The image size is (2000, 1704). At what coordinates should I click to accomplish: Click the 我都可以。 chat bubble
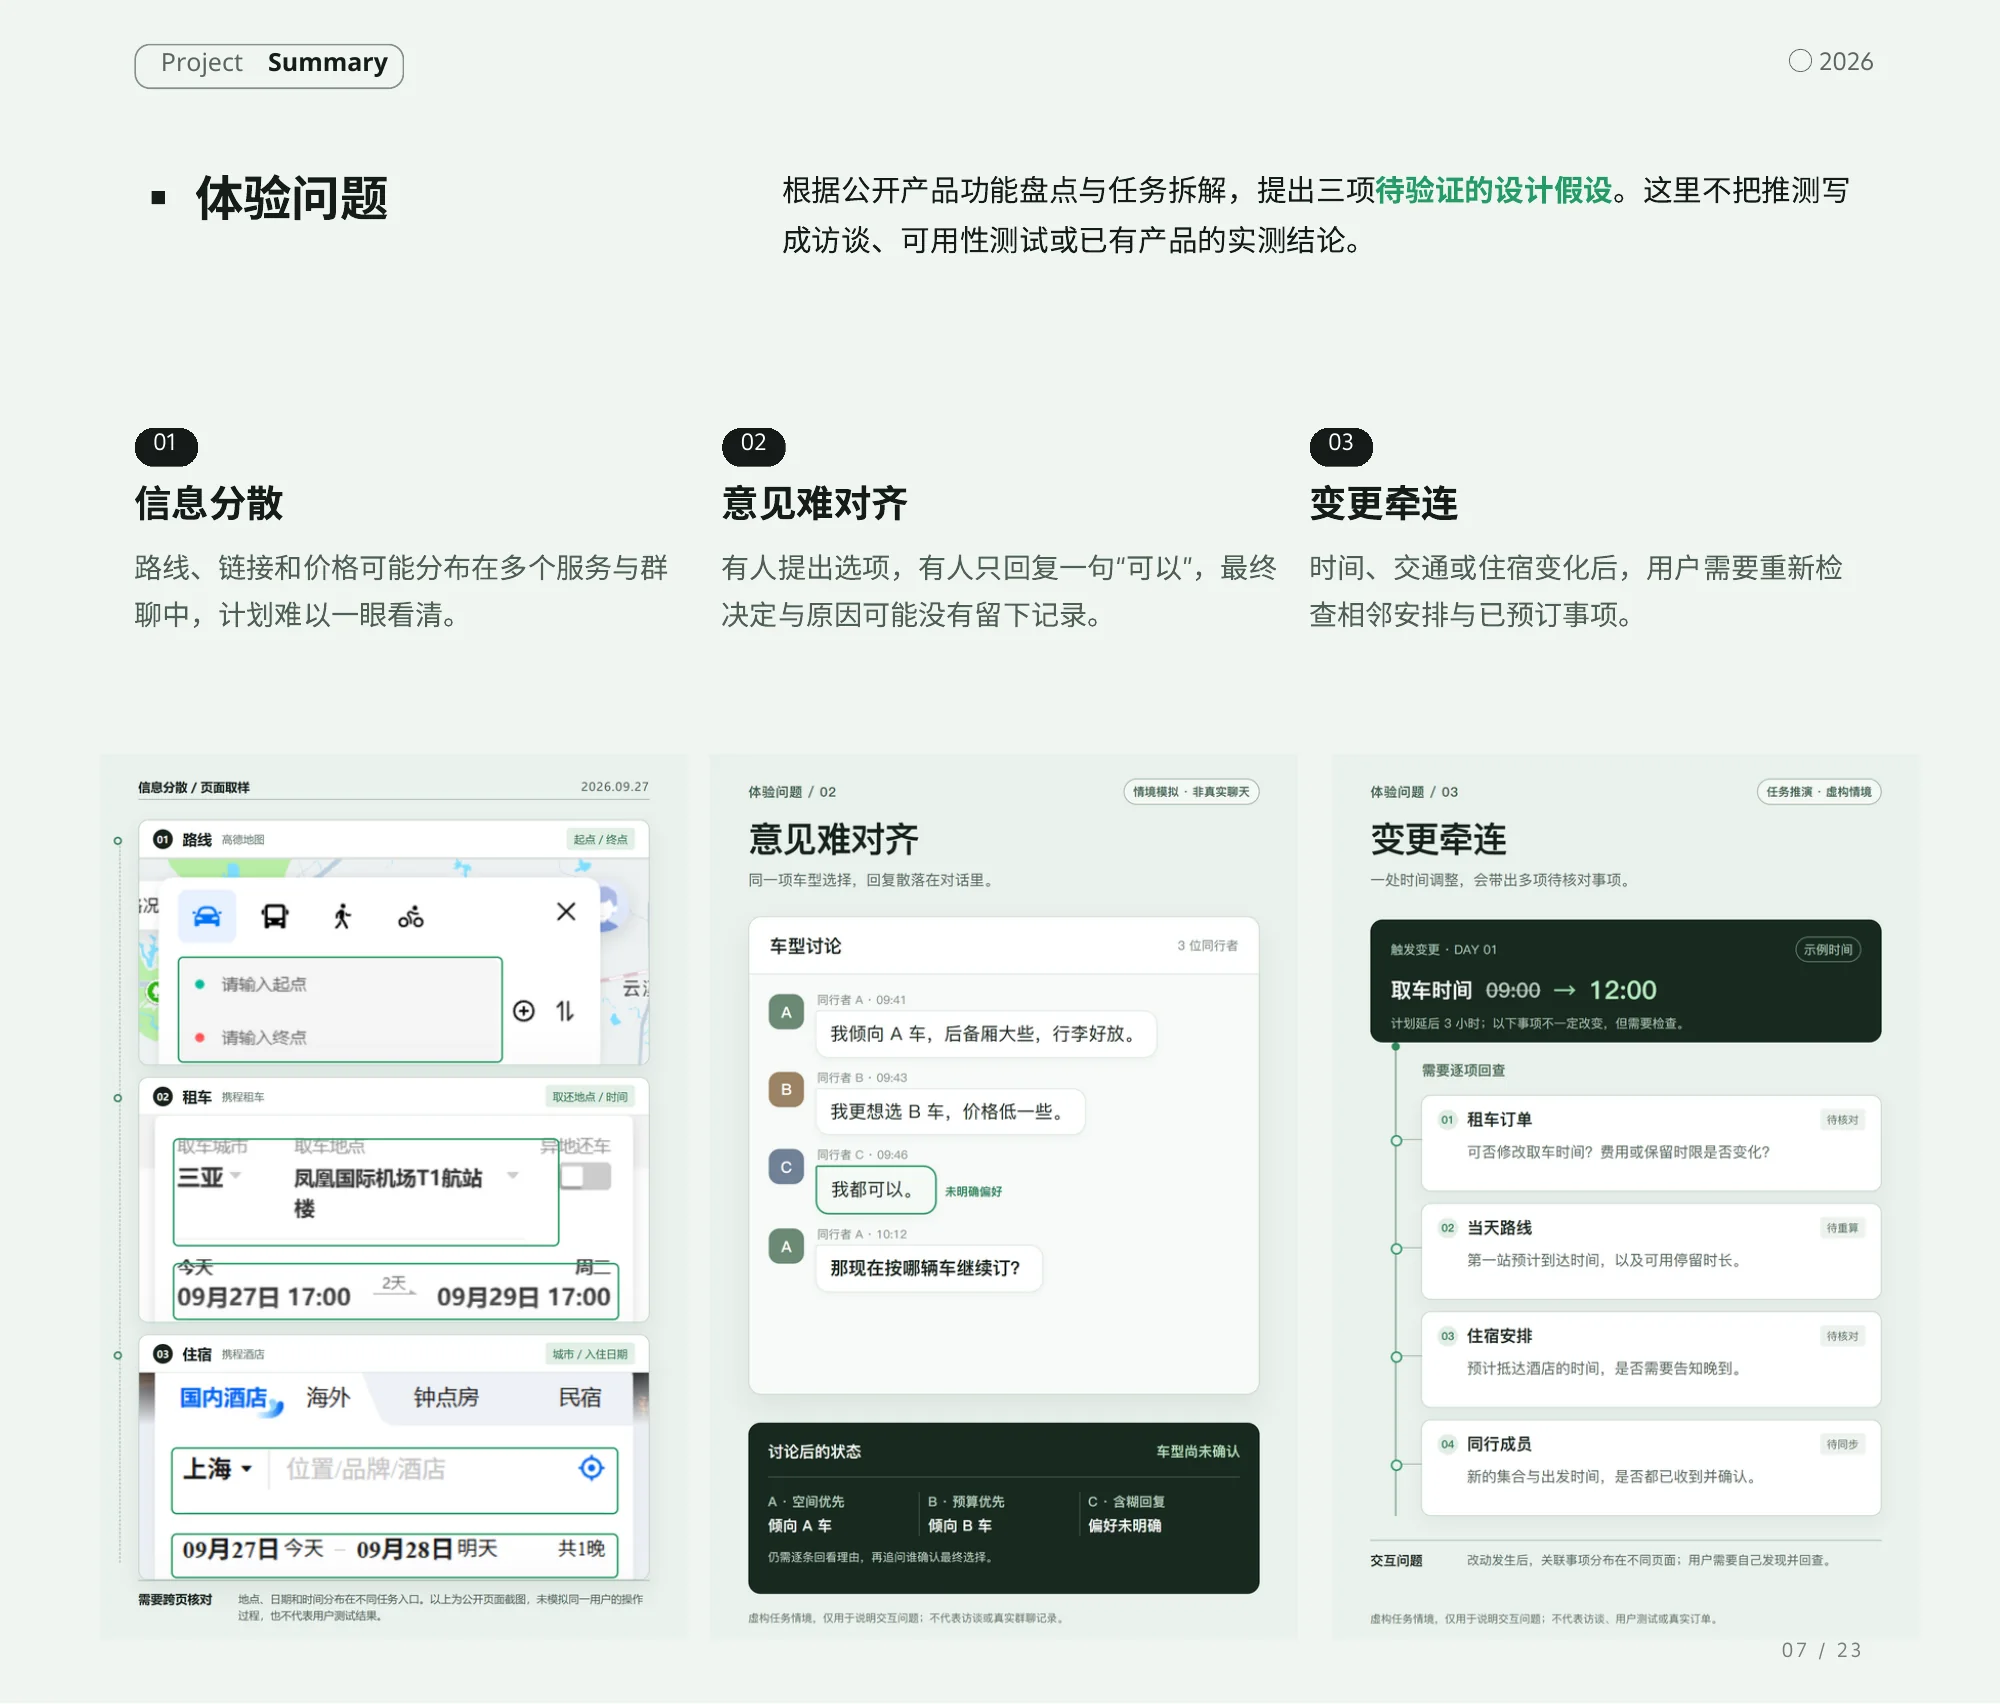point(875,1190)
